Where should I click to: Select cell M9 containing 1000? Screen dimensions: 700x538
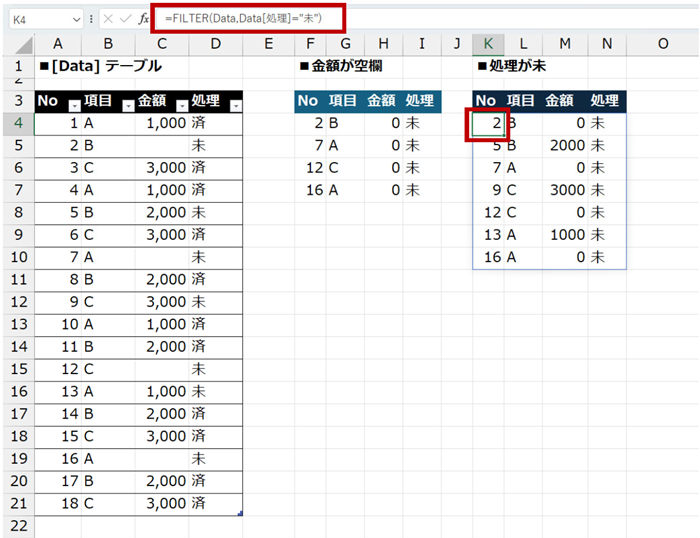pyautogui.click(x=565, y=234)
